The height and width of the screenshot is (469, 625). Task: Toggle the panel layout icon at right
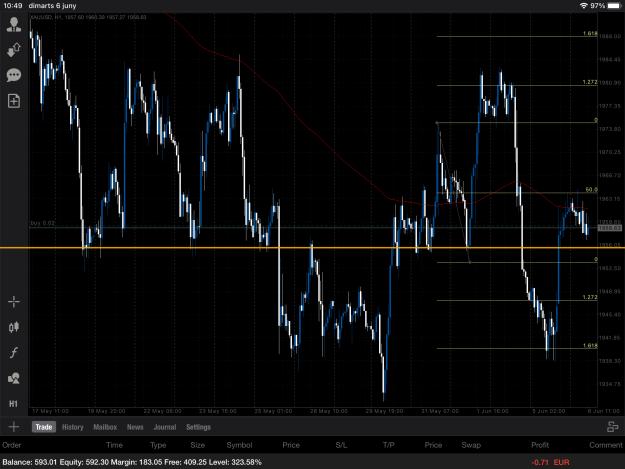click(612, 427)
